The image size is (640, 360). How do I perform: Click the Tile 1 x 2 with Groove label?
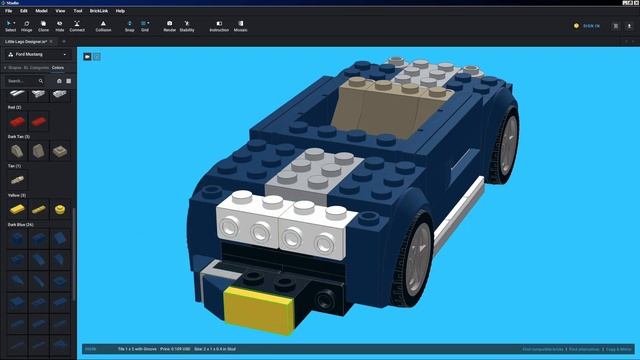(137, 349)
